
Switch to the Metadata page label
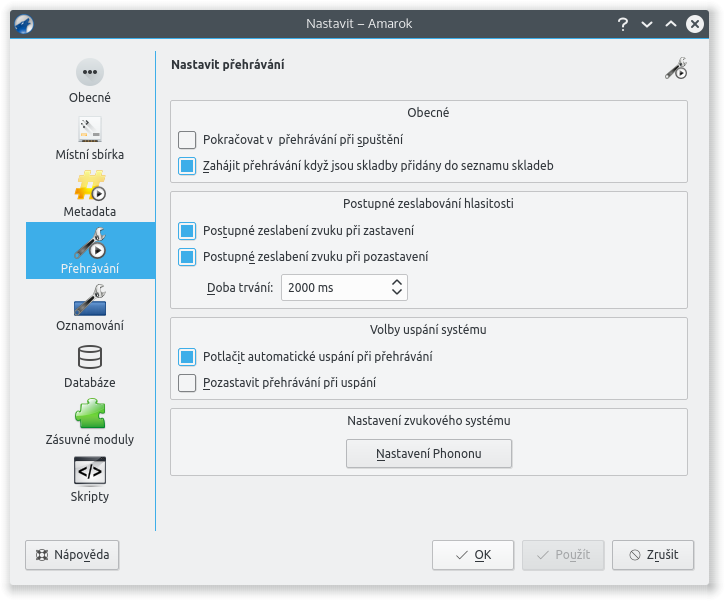(x=90, y=212)
